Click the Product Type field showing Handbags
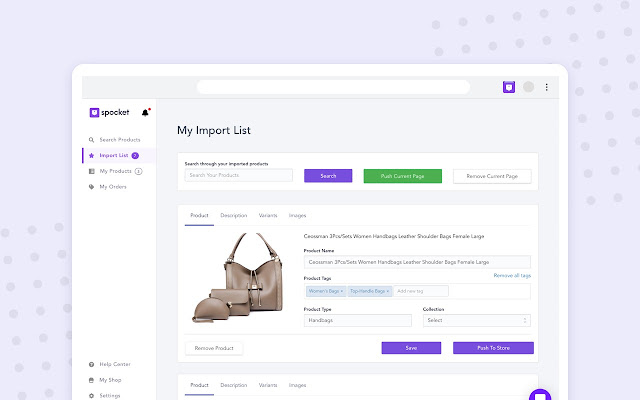Viewport: 640px width, 400px height. pos(358,320)
